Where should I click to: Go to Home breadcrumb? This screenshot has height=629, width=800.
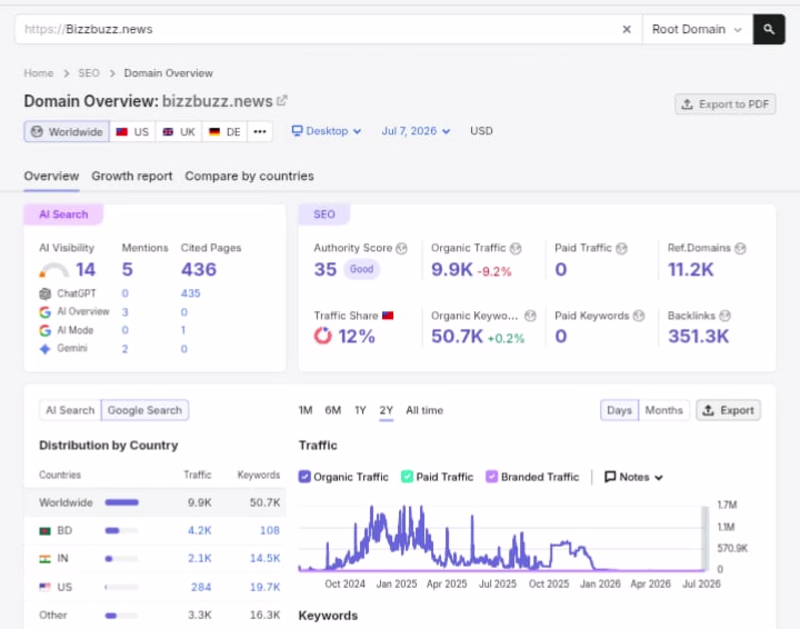click(x=38, y=73)
